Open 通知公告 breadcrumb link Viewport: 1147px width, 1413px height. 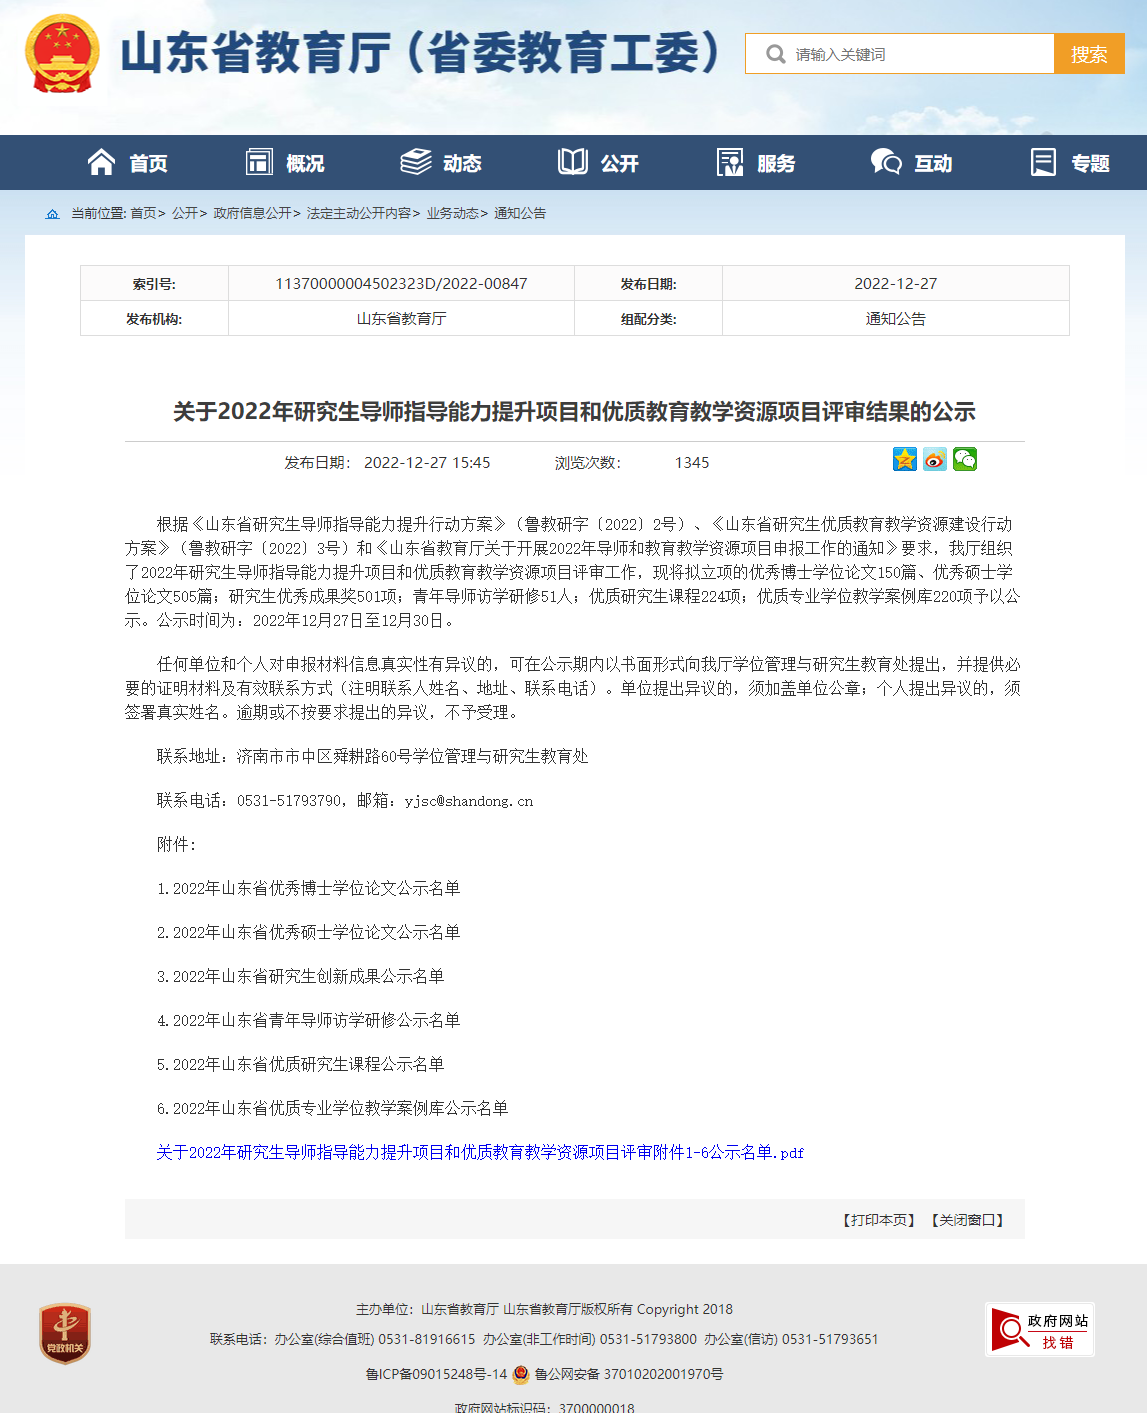point(520,214)
